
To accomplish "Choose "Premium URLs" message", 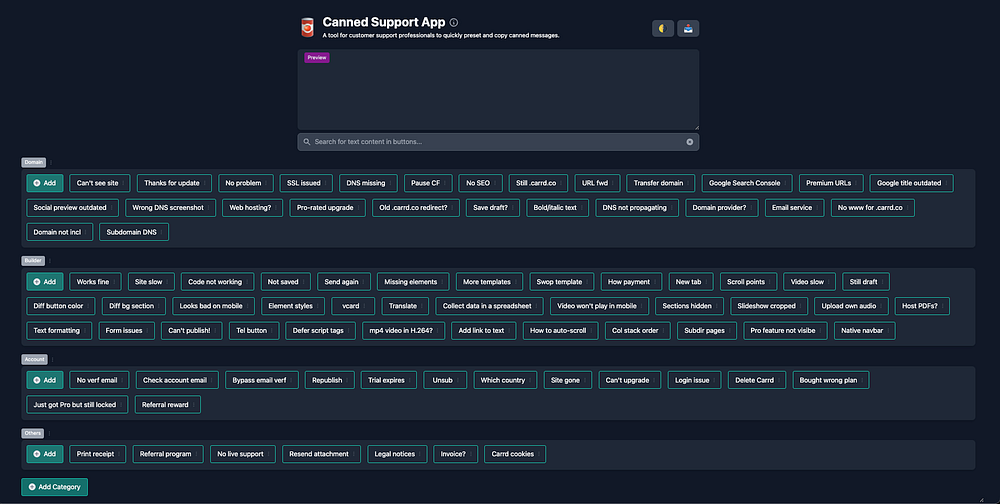I will pyautogui.click(x=831, y=183).
